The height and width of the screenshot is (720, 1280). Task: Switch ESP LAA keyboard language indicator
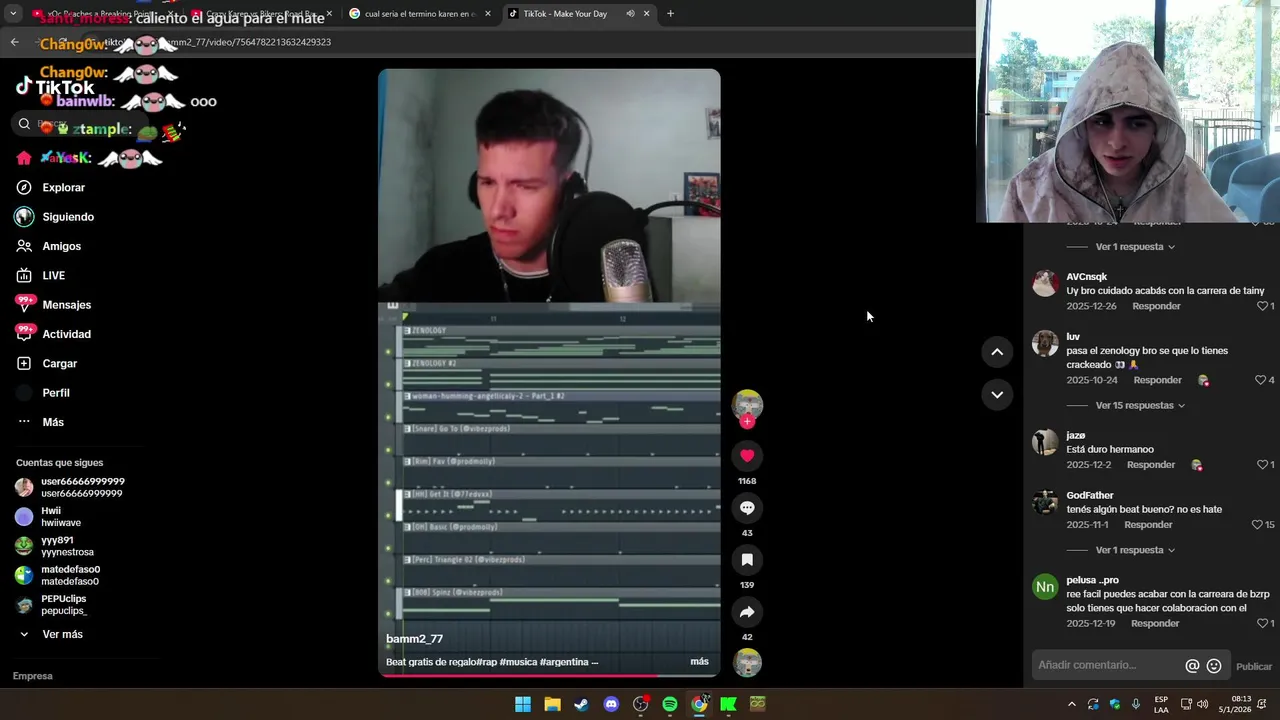point(1161,704)
